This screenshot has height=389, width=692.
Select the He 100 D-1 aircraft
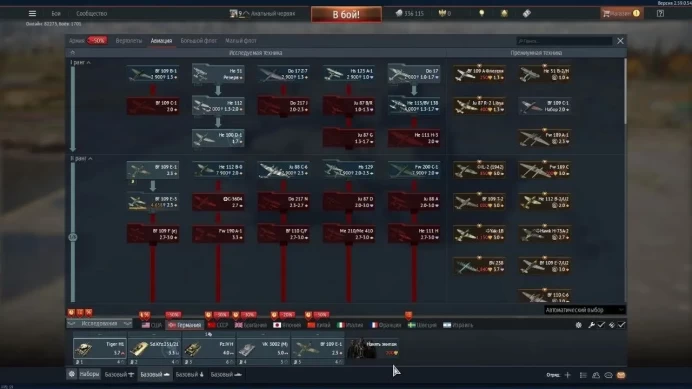[218, 138]
